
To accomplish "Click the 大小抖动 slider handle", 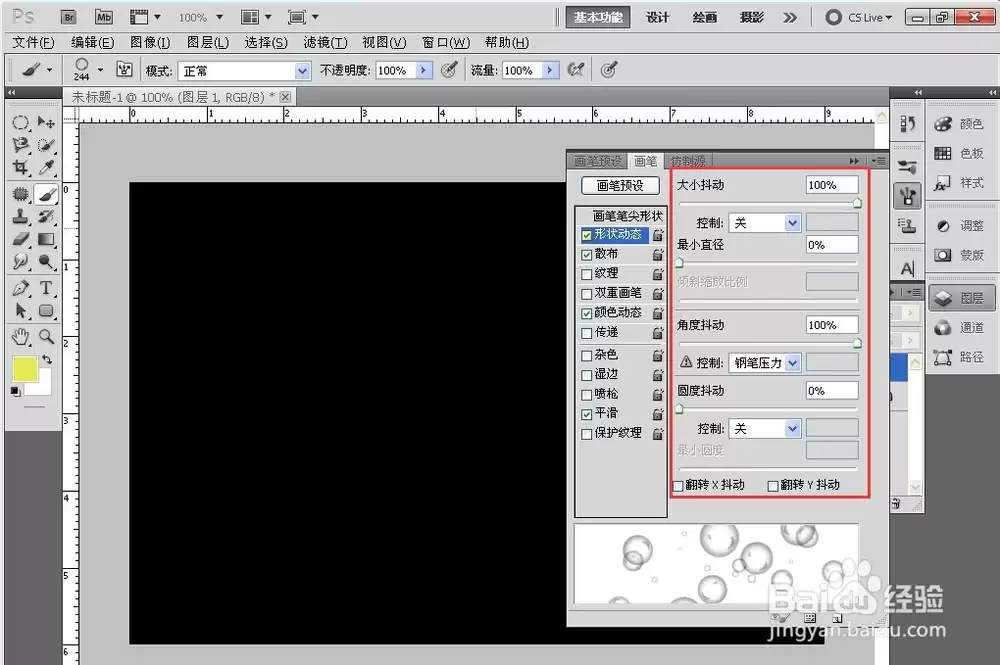I will coord(857,203).
